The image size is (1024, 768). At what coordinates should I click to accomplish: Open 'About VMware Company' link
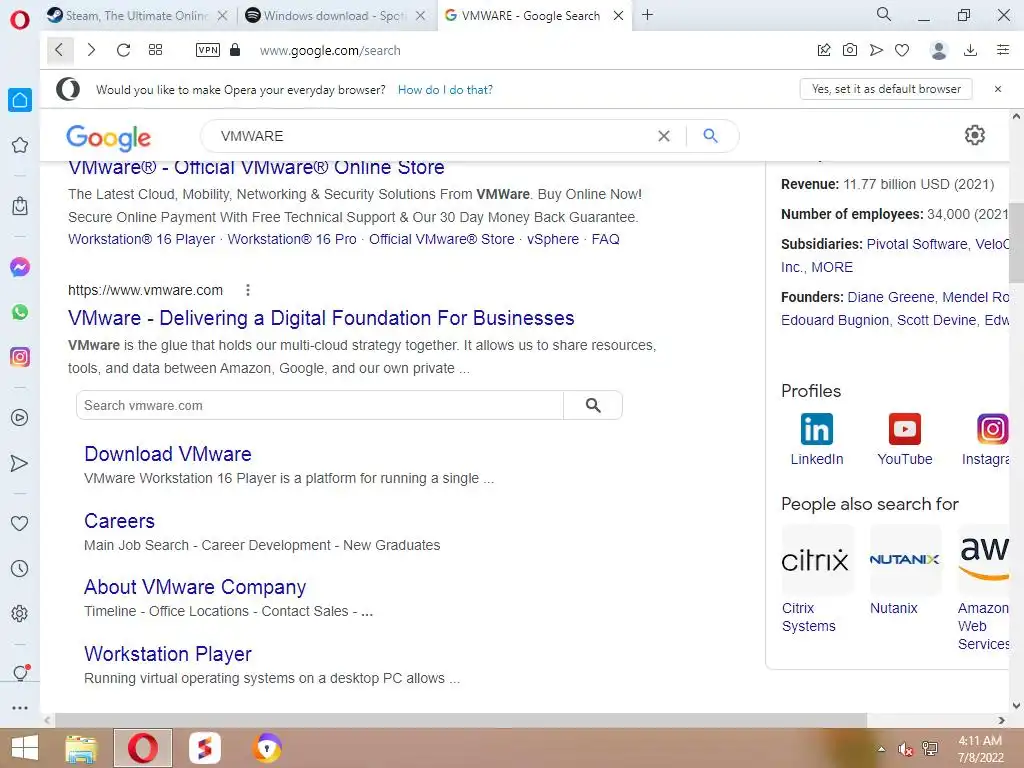point(195,587)
